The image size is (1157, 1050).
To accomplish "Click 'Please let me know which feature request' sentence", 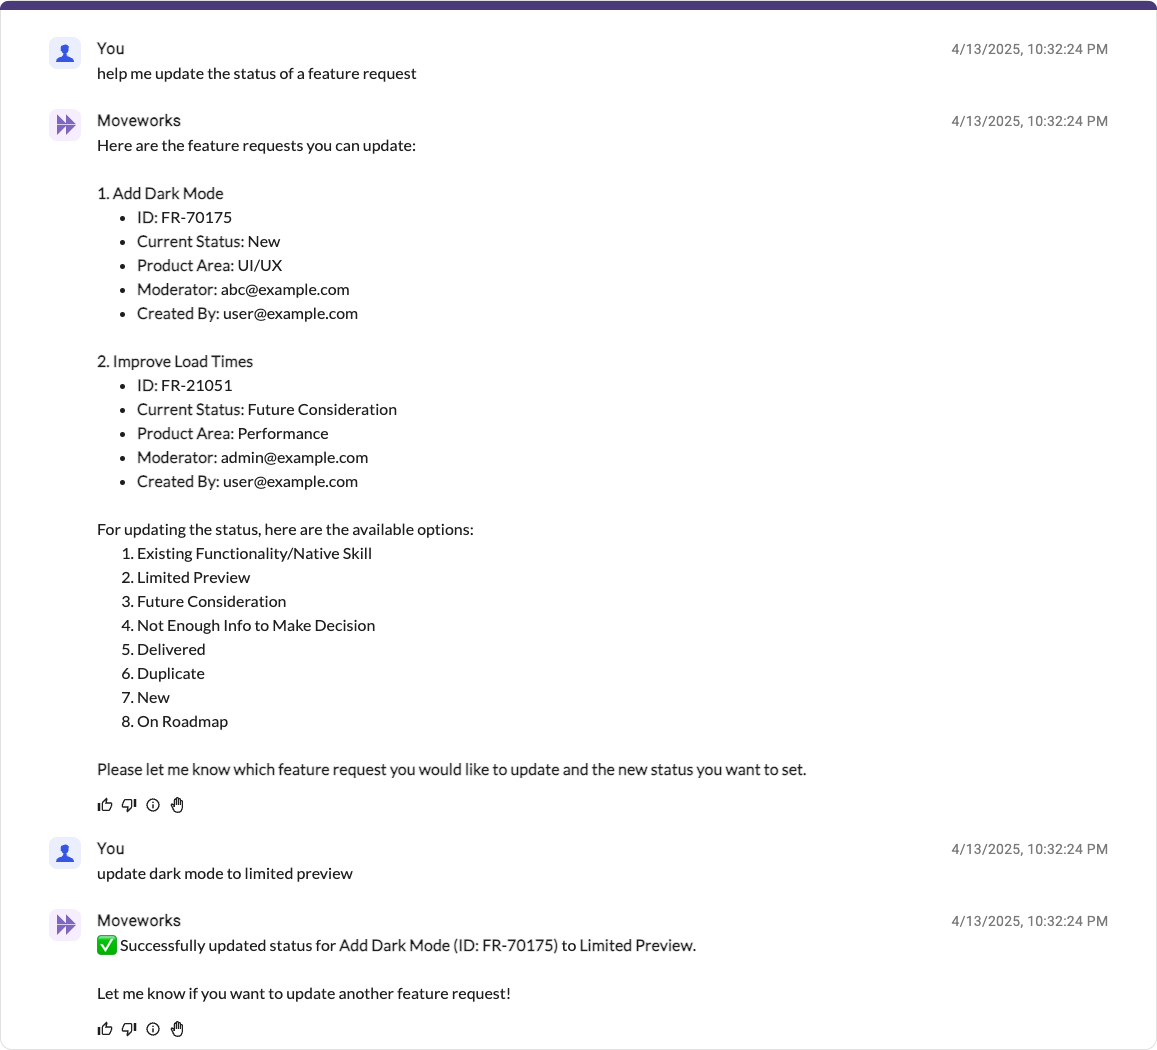I will 452,770.
